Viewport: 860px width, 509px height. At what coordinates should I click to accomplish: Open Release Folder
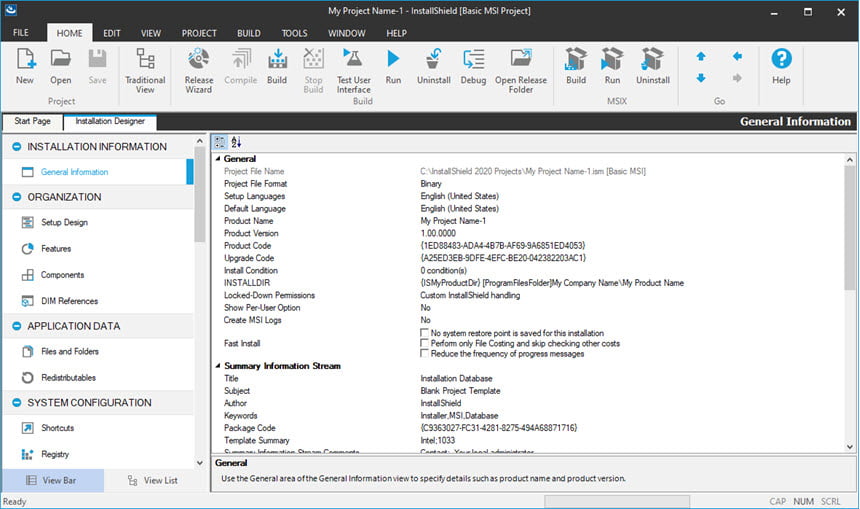[520, 70]
